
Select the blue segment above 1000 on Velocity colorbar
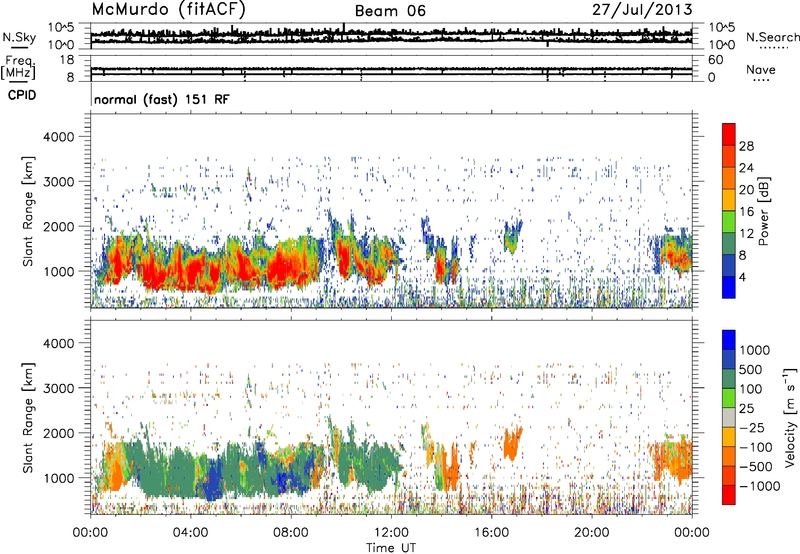click(729, 340)
